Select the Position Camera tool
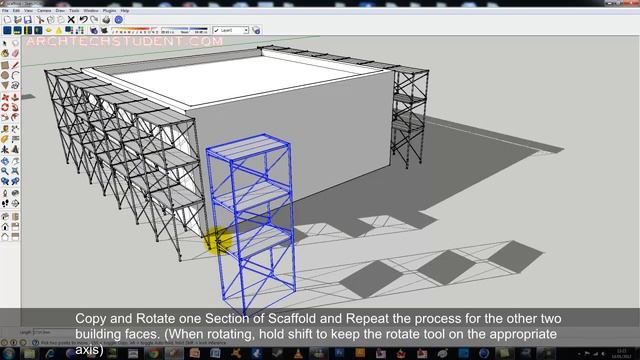This screenshot has height=360, width=640. coord(5,193)
